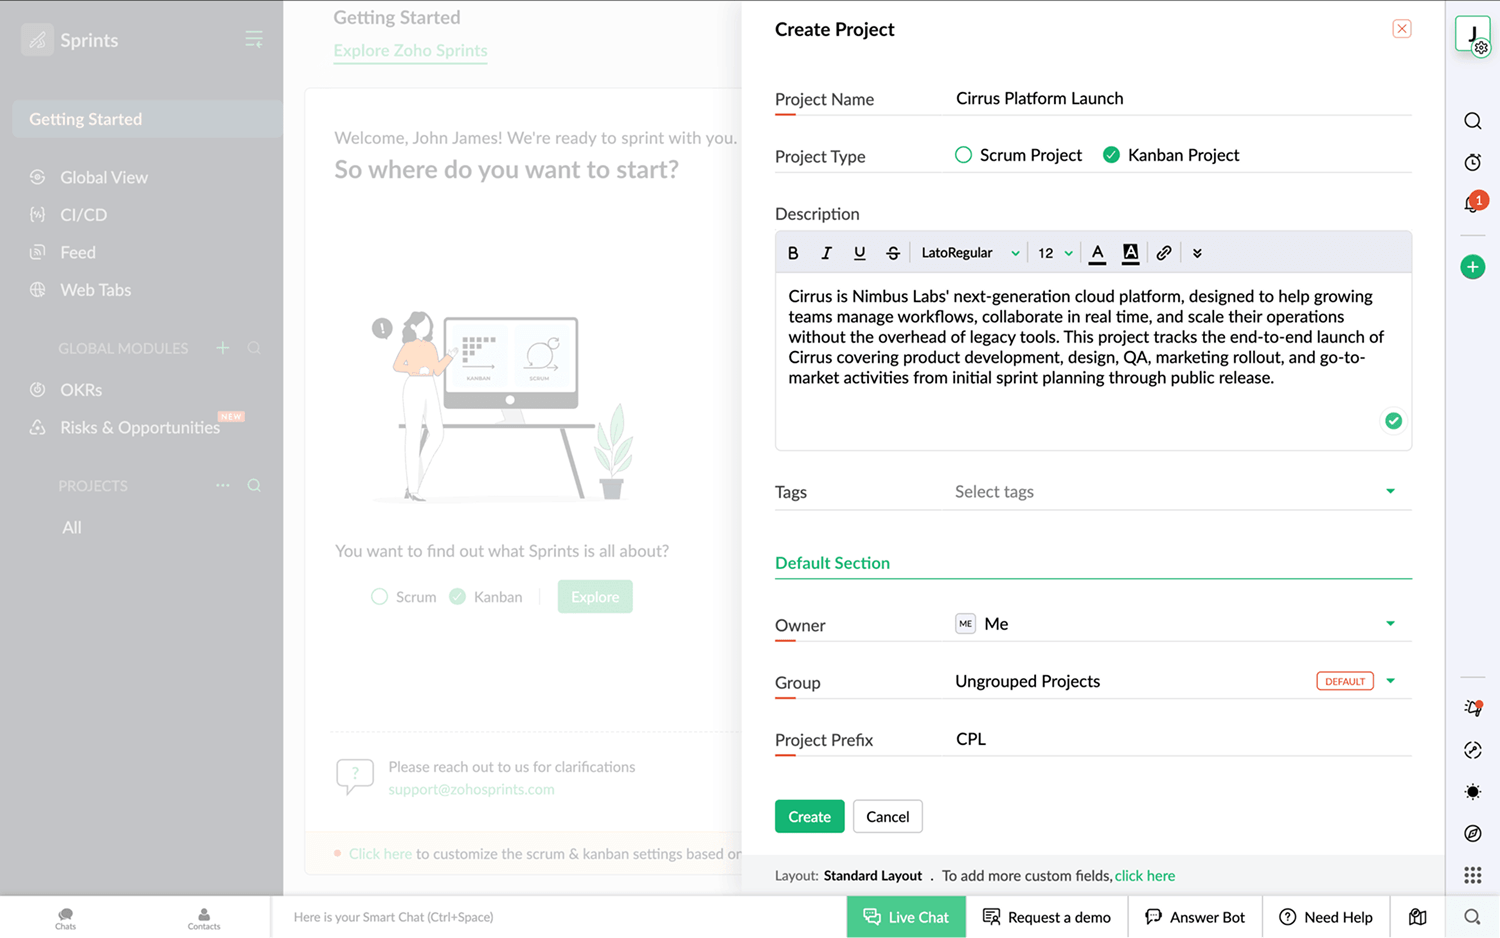Search global modules magnifier icon
Image resolution: width=1500 pixels, height=938 pixels.
pos(254,348)
